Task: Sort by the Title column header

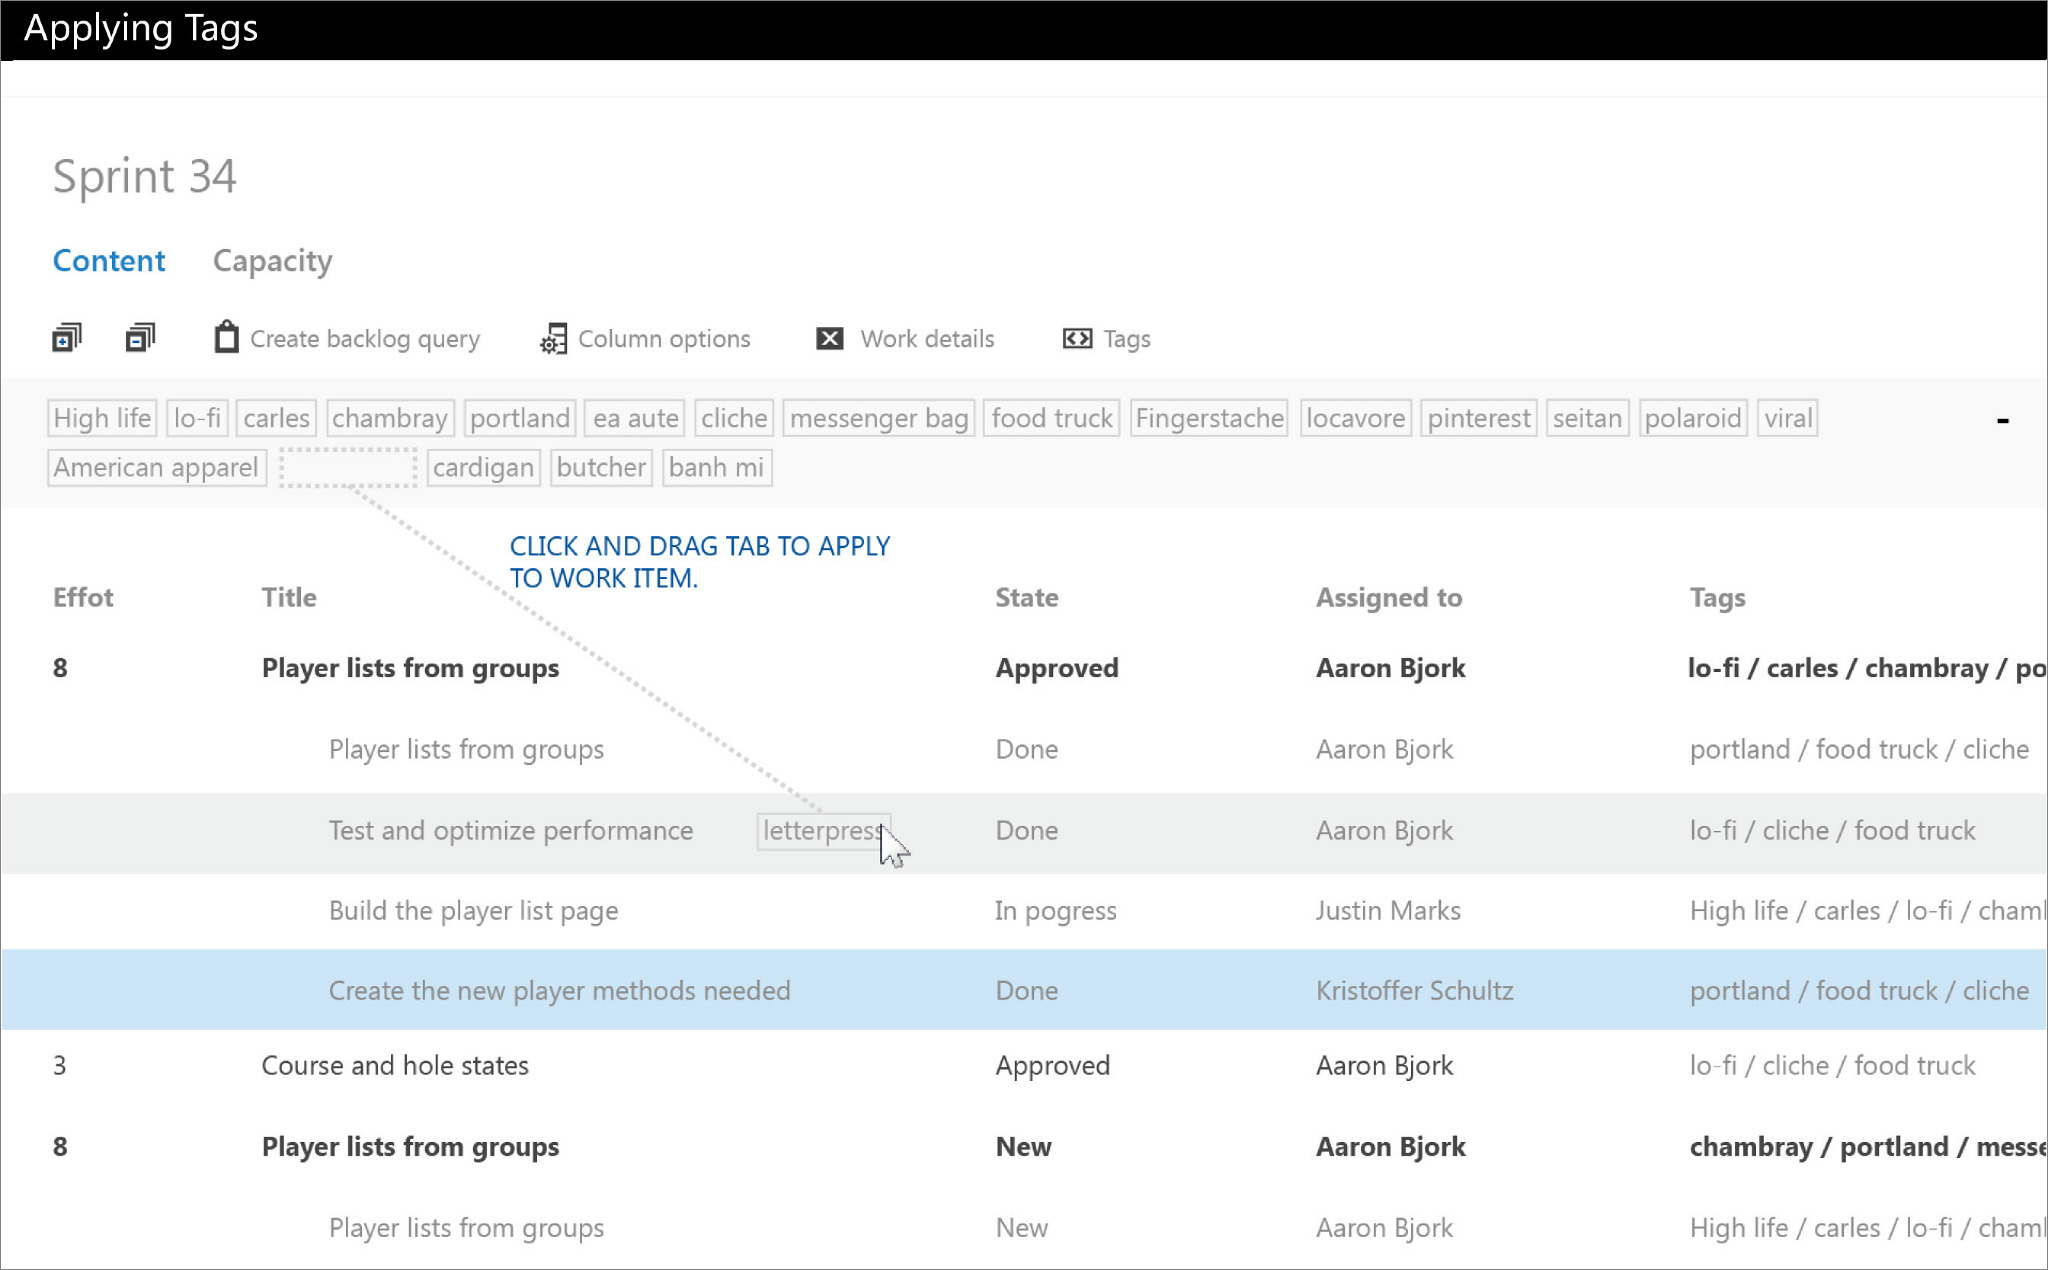Action: click(289, 598)
